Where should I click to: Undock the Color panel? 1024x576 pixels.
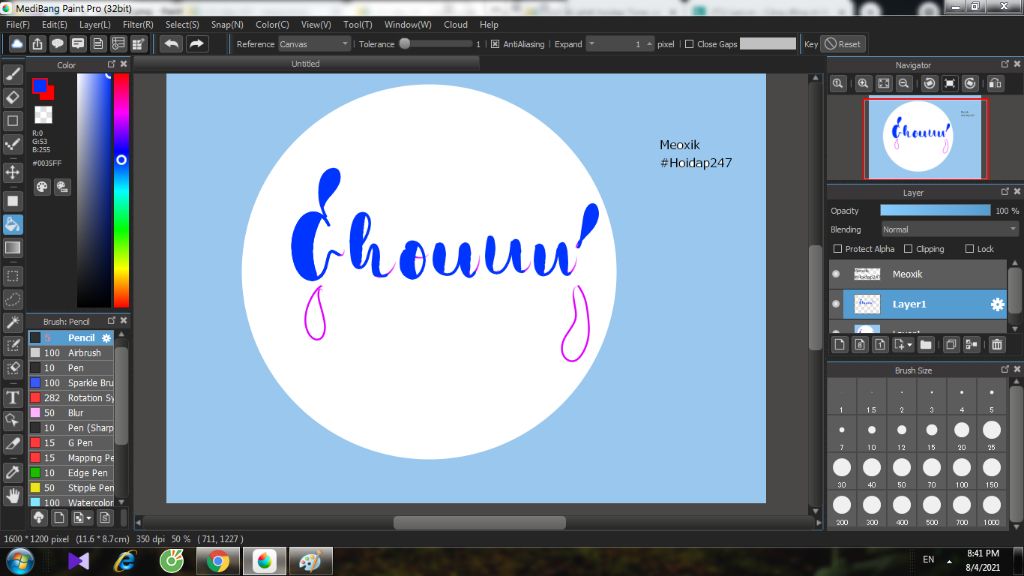(111, 64)
